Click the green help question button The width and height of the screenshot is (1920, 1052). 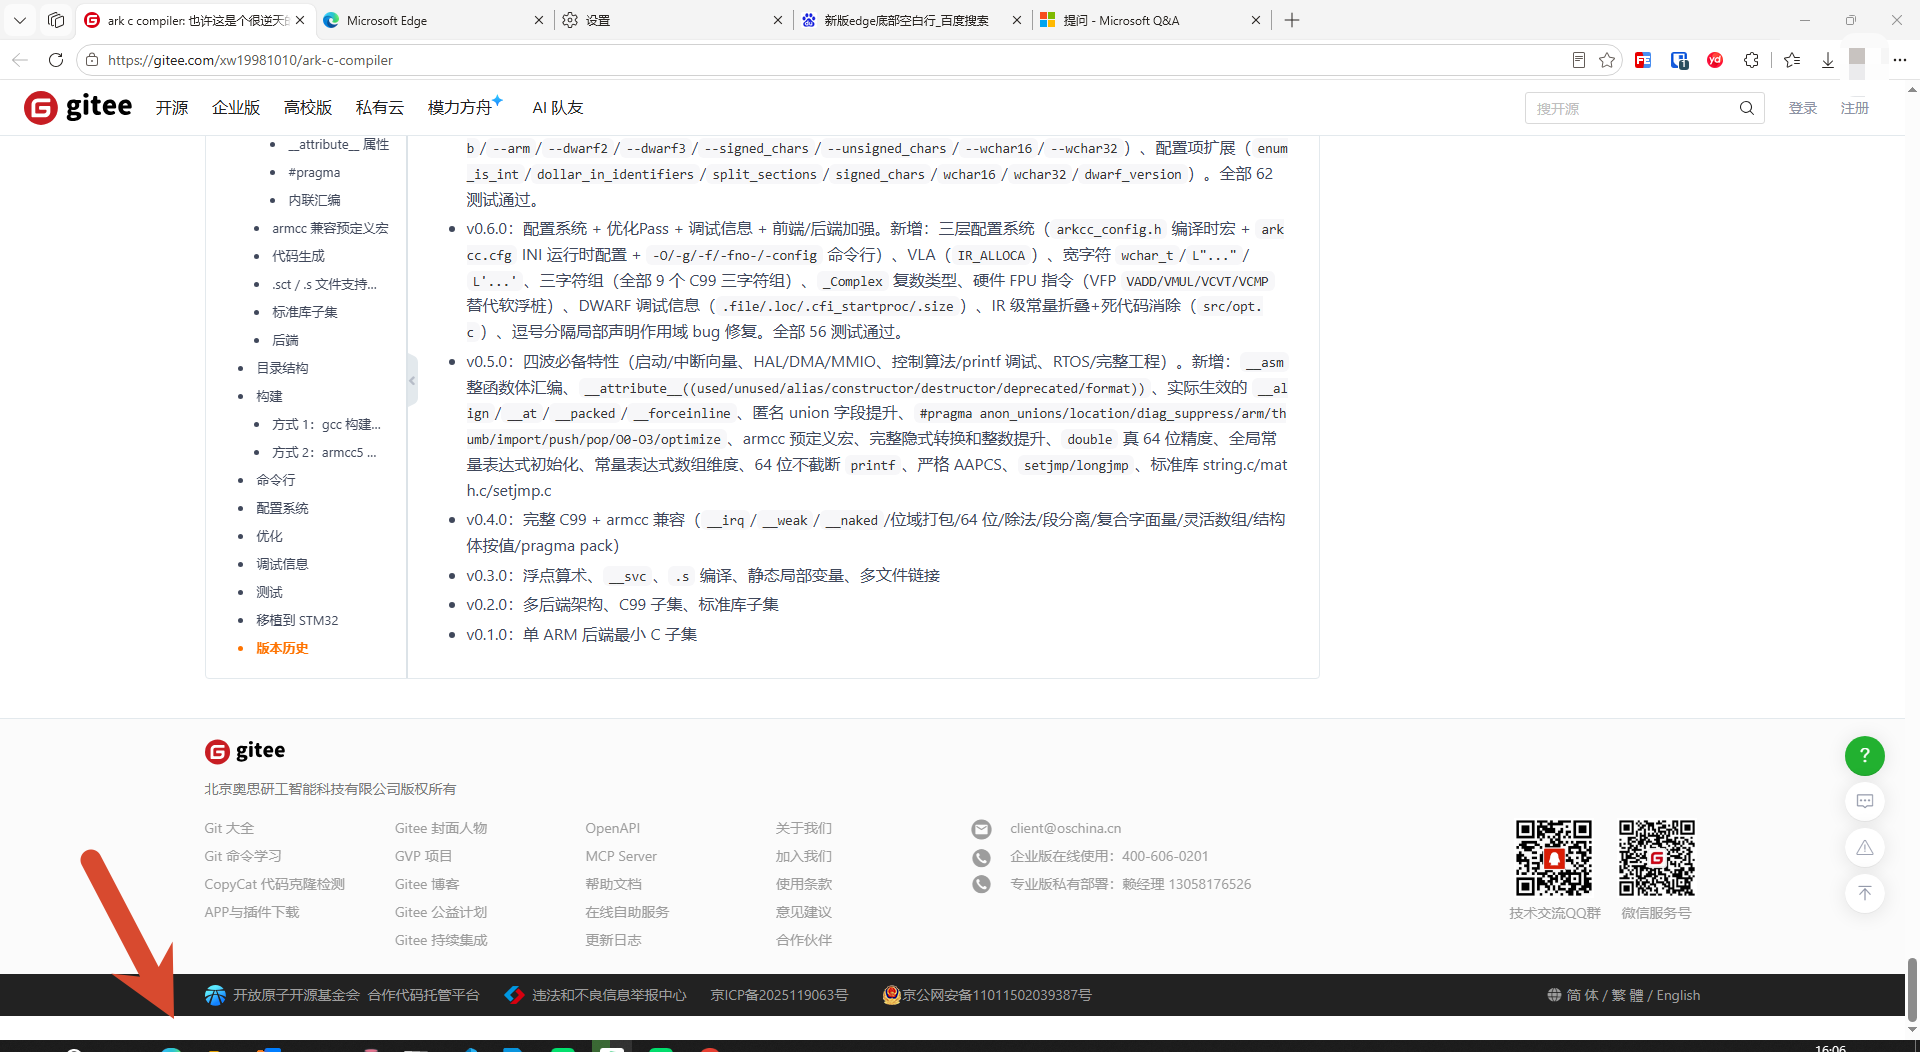[1864, 756]
